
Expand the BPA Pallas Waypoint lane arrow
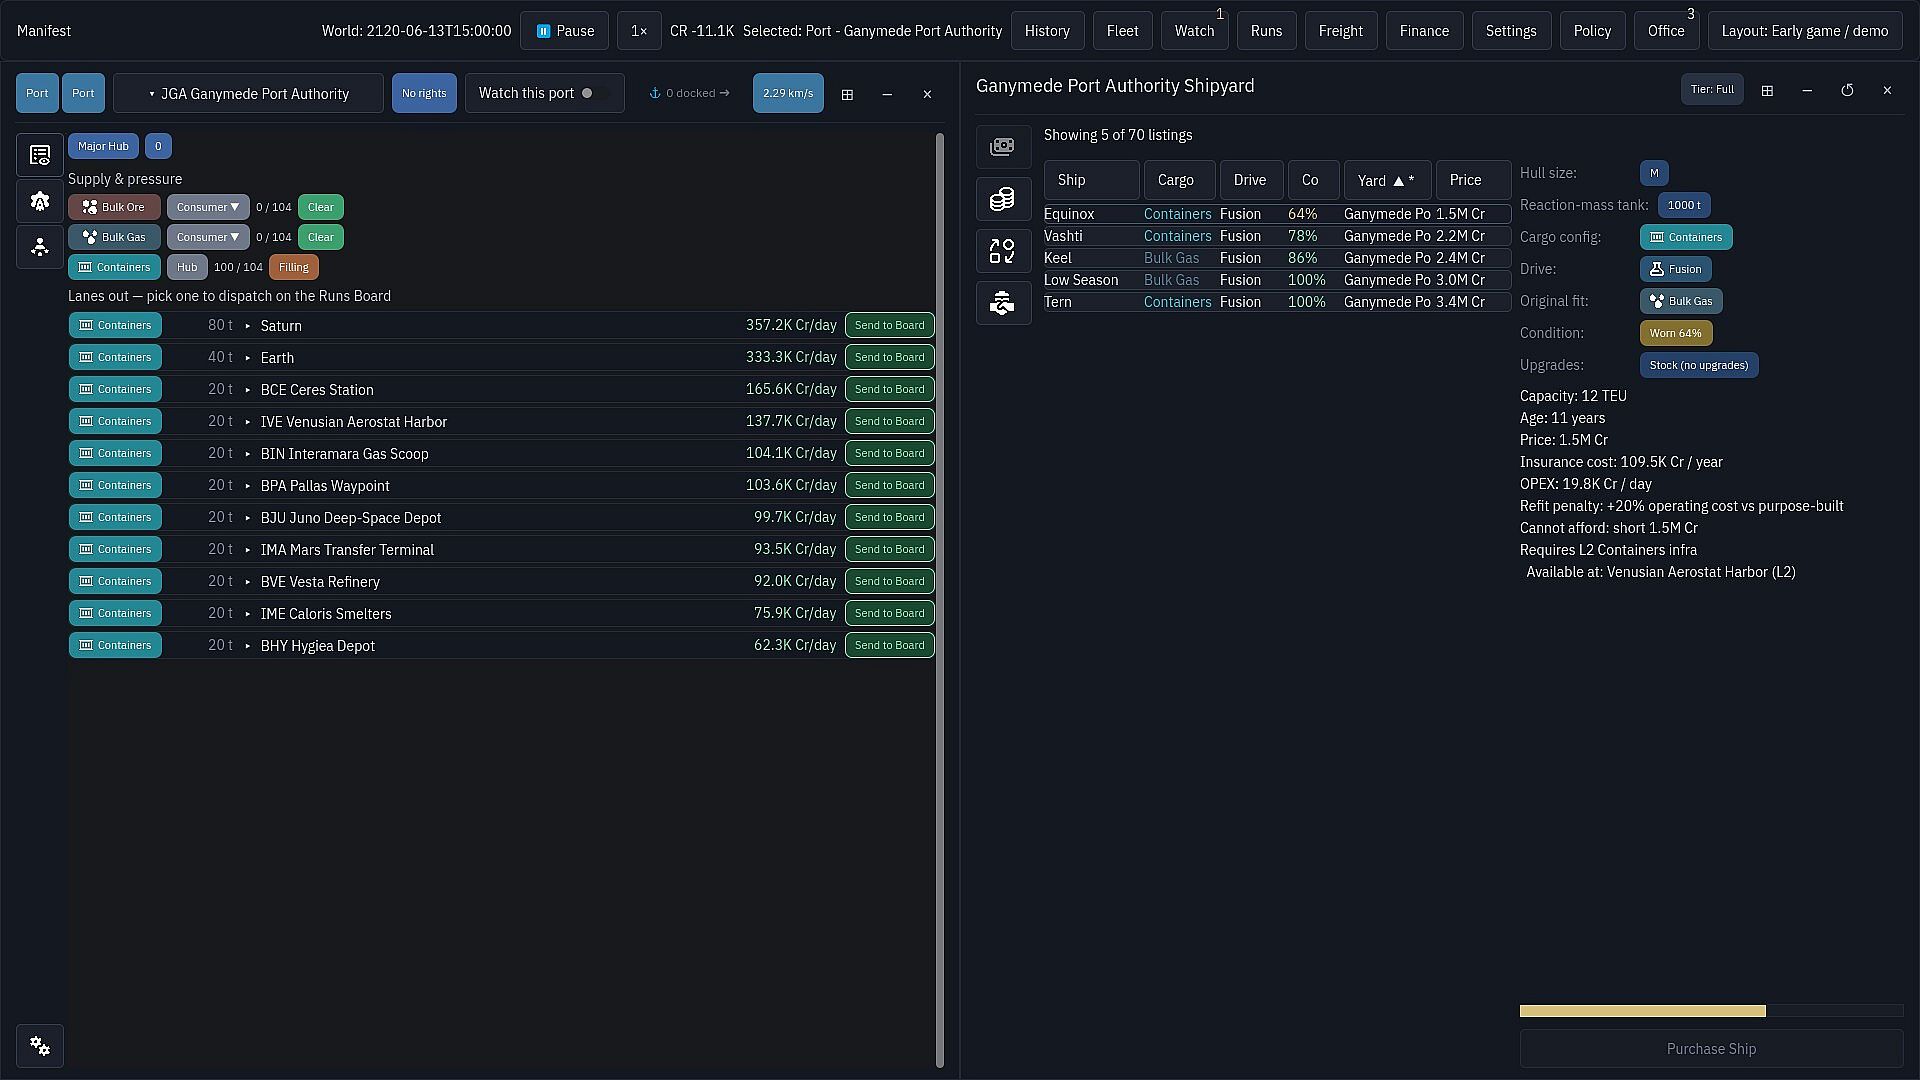tap(248, 486)
